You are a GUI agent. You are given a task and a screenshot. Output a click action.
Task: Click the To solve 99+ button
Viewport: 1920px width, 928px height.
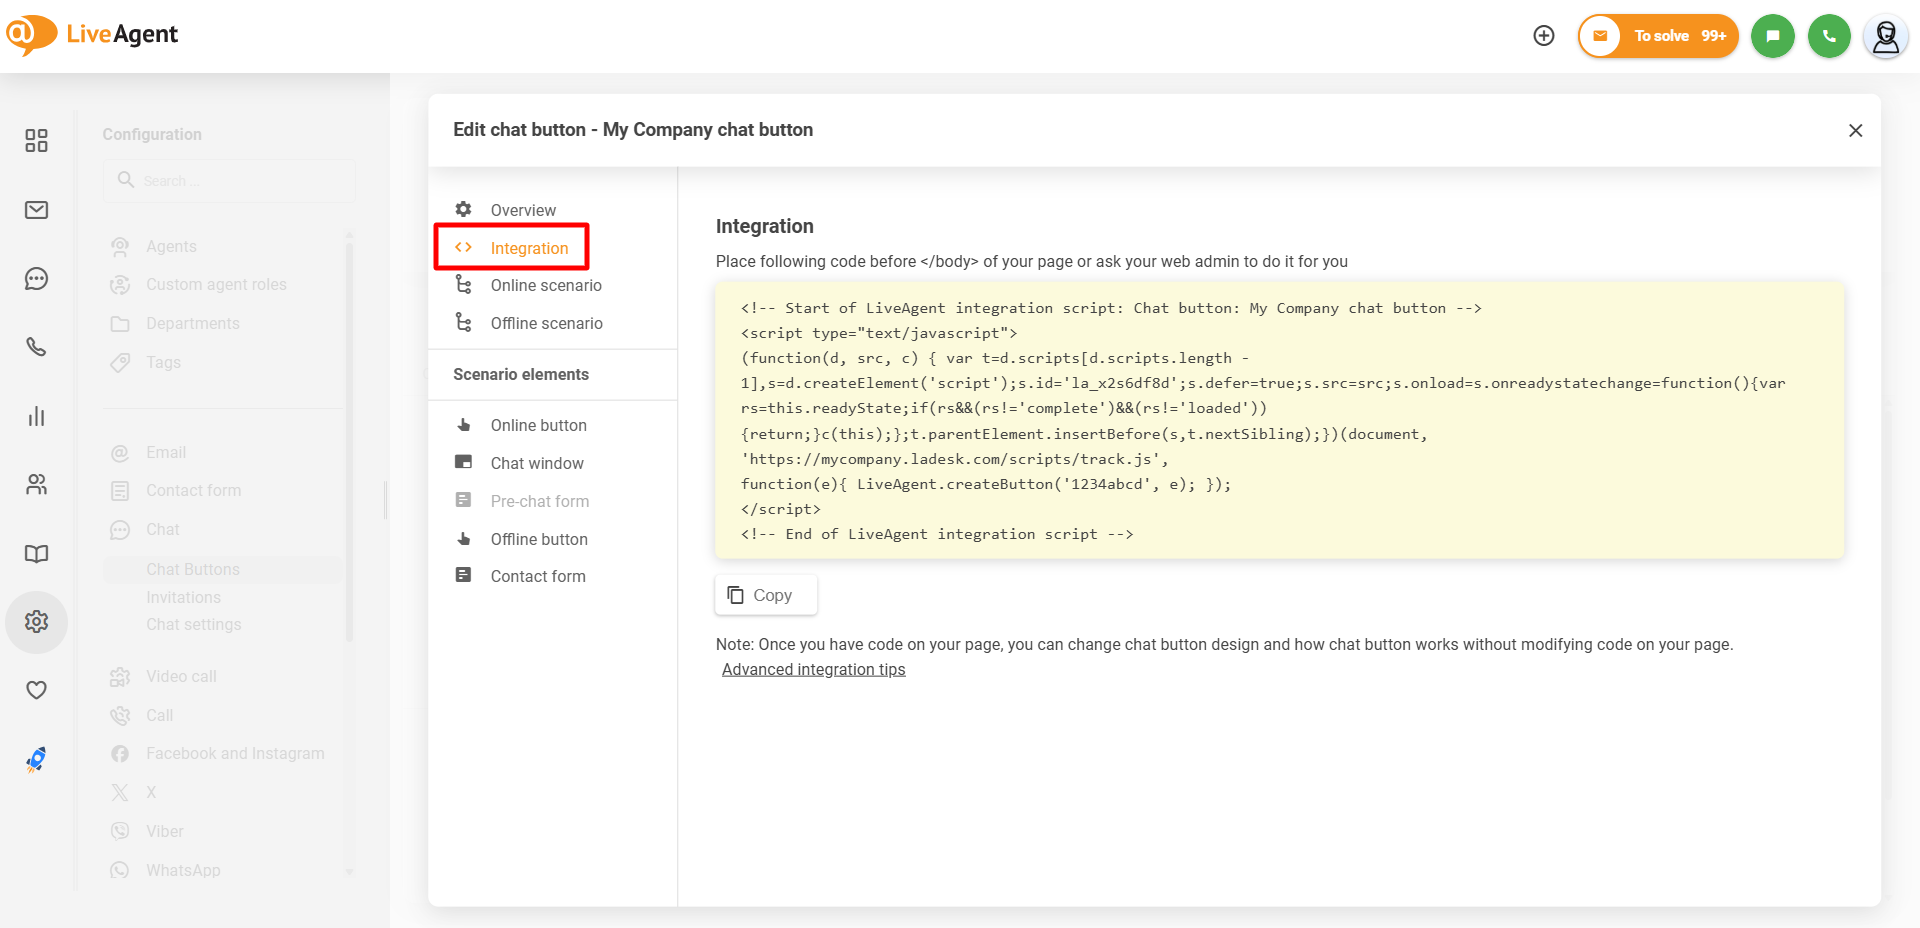tap(1659, 36)
